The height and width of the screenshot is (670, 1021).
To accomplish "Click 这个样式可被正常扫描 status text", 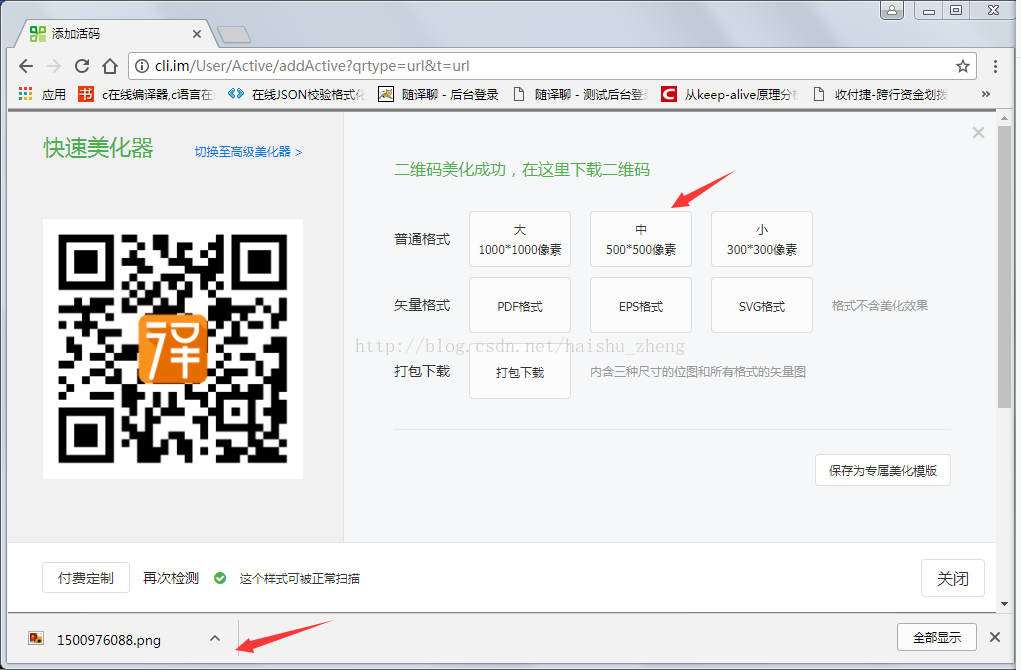I will tap(300, 578).
